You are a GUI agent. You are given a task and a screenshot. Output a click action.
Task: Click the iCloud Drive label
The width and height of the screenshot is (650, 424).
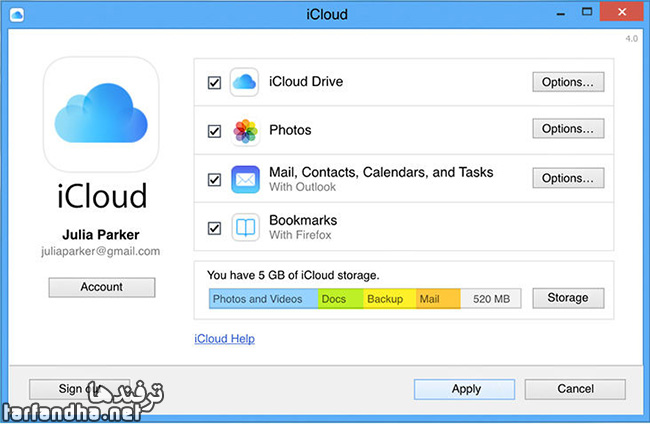[306, 81]
